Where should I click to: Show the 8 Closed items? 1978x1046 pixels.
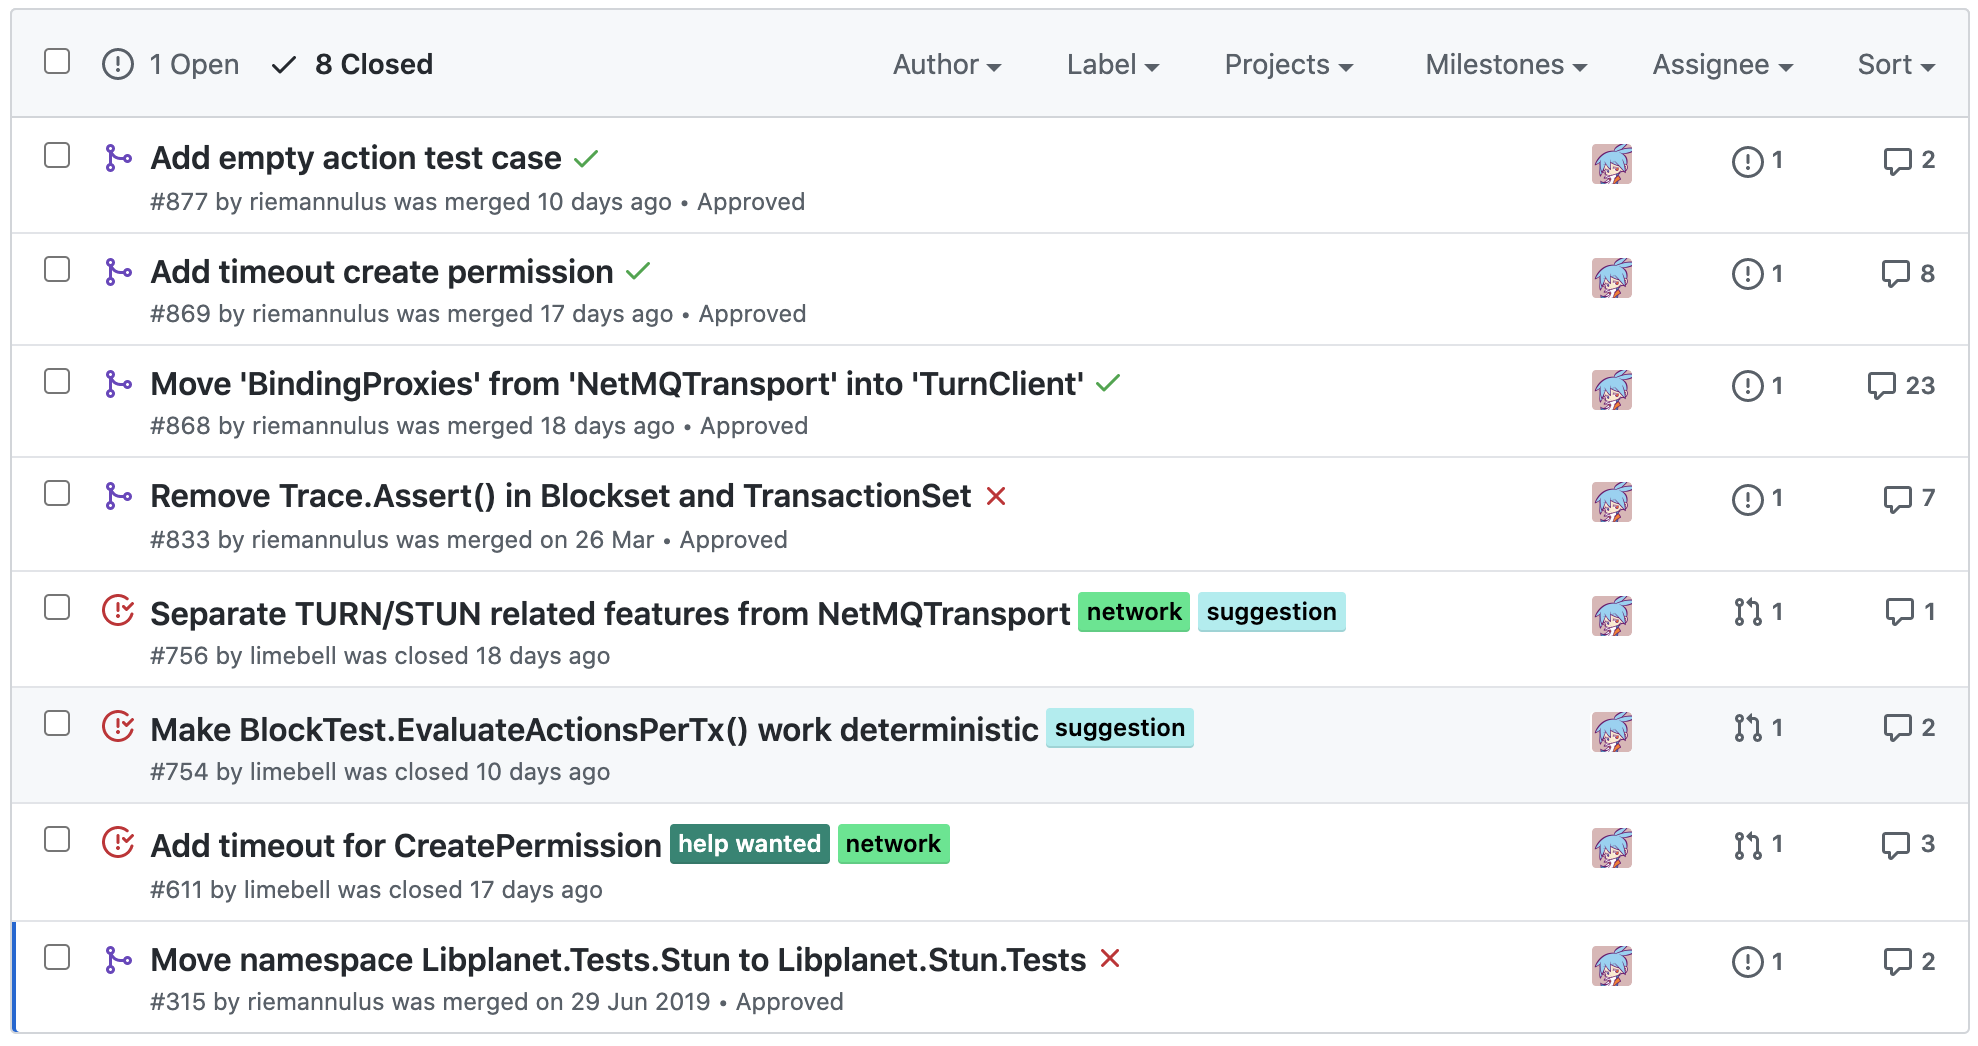[353, 65]
